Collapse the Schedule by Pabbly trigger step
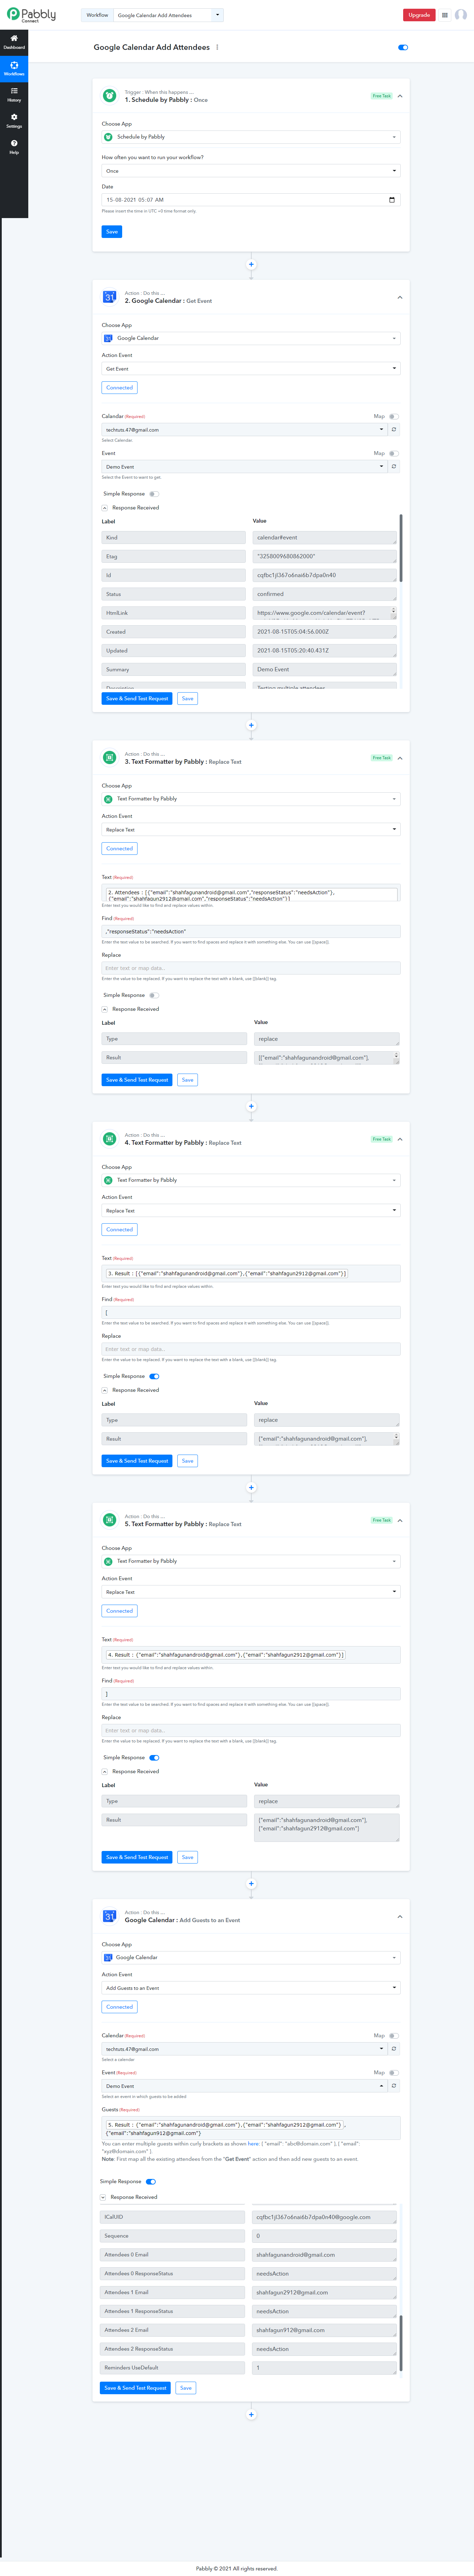The height and width of the screenshot is (2576, 474). pyautogui.click(x=400, y=96)
